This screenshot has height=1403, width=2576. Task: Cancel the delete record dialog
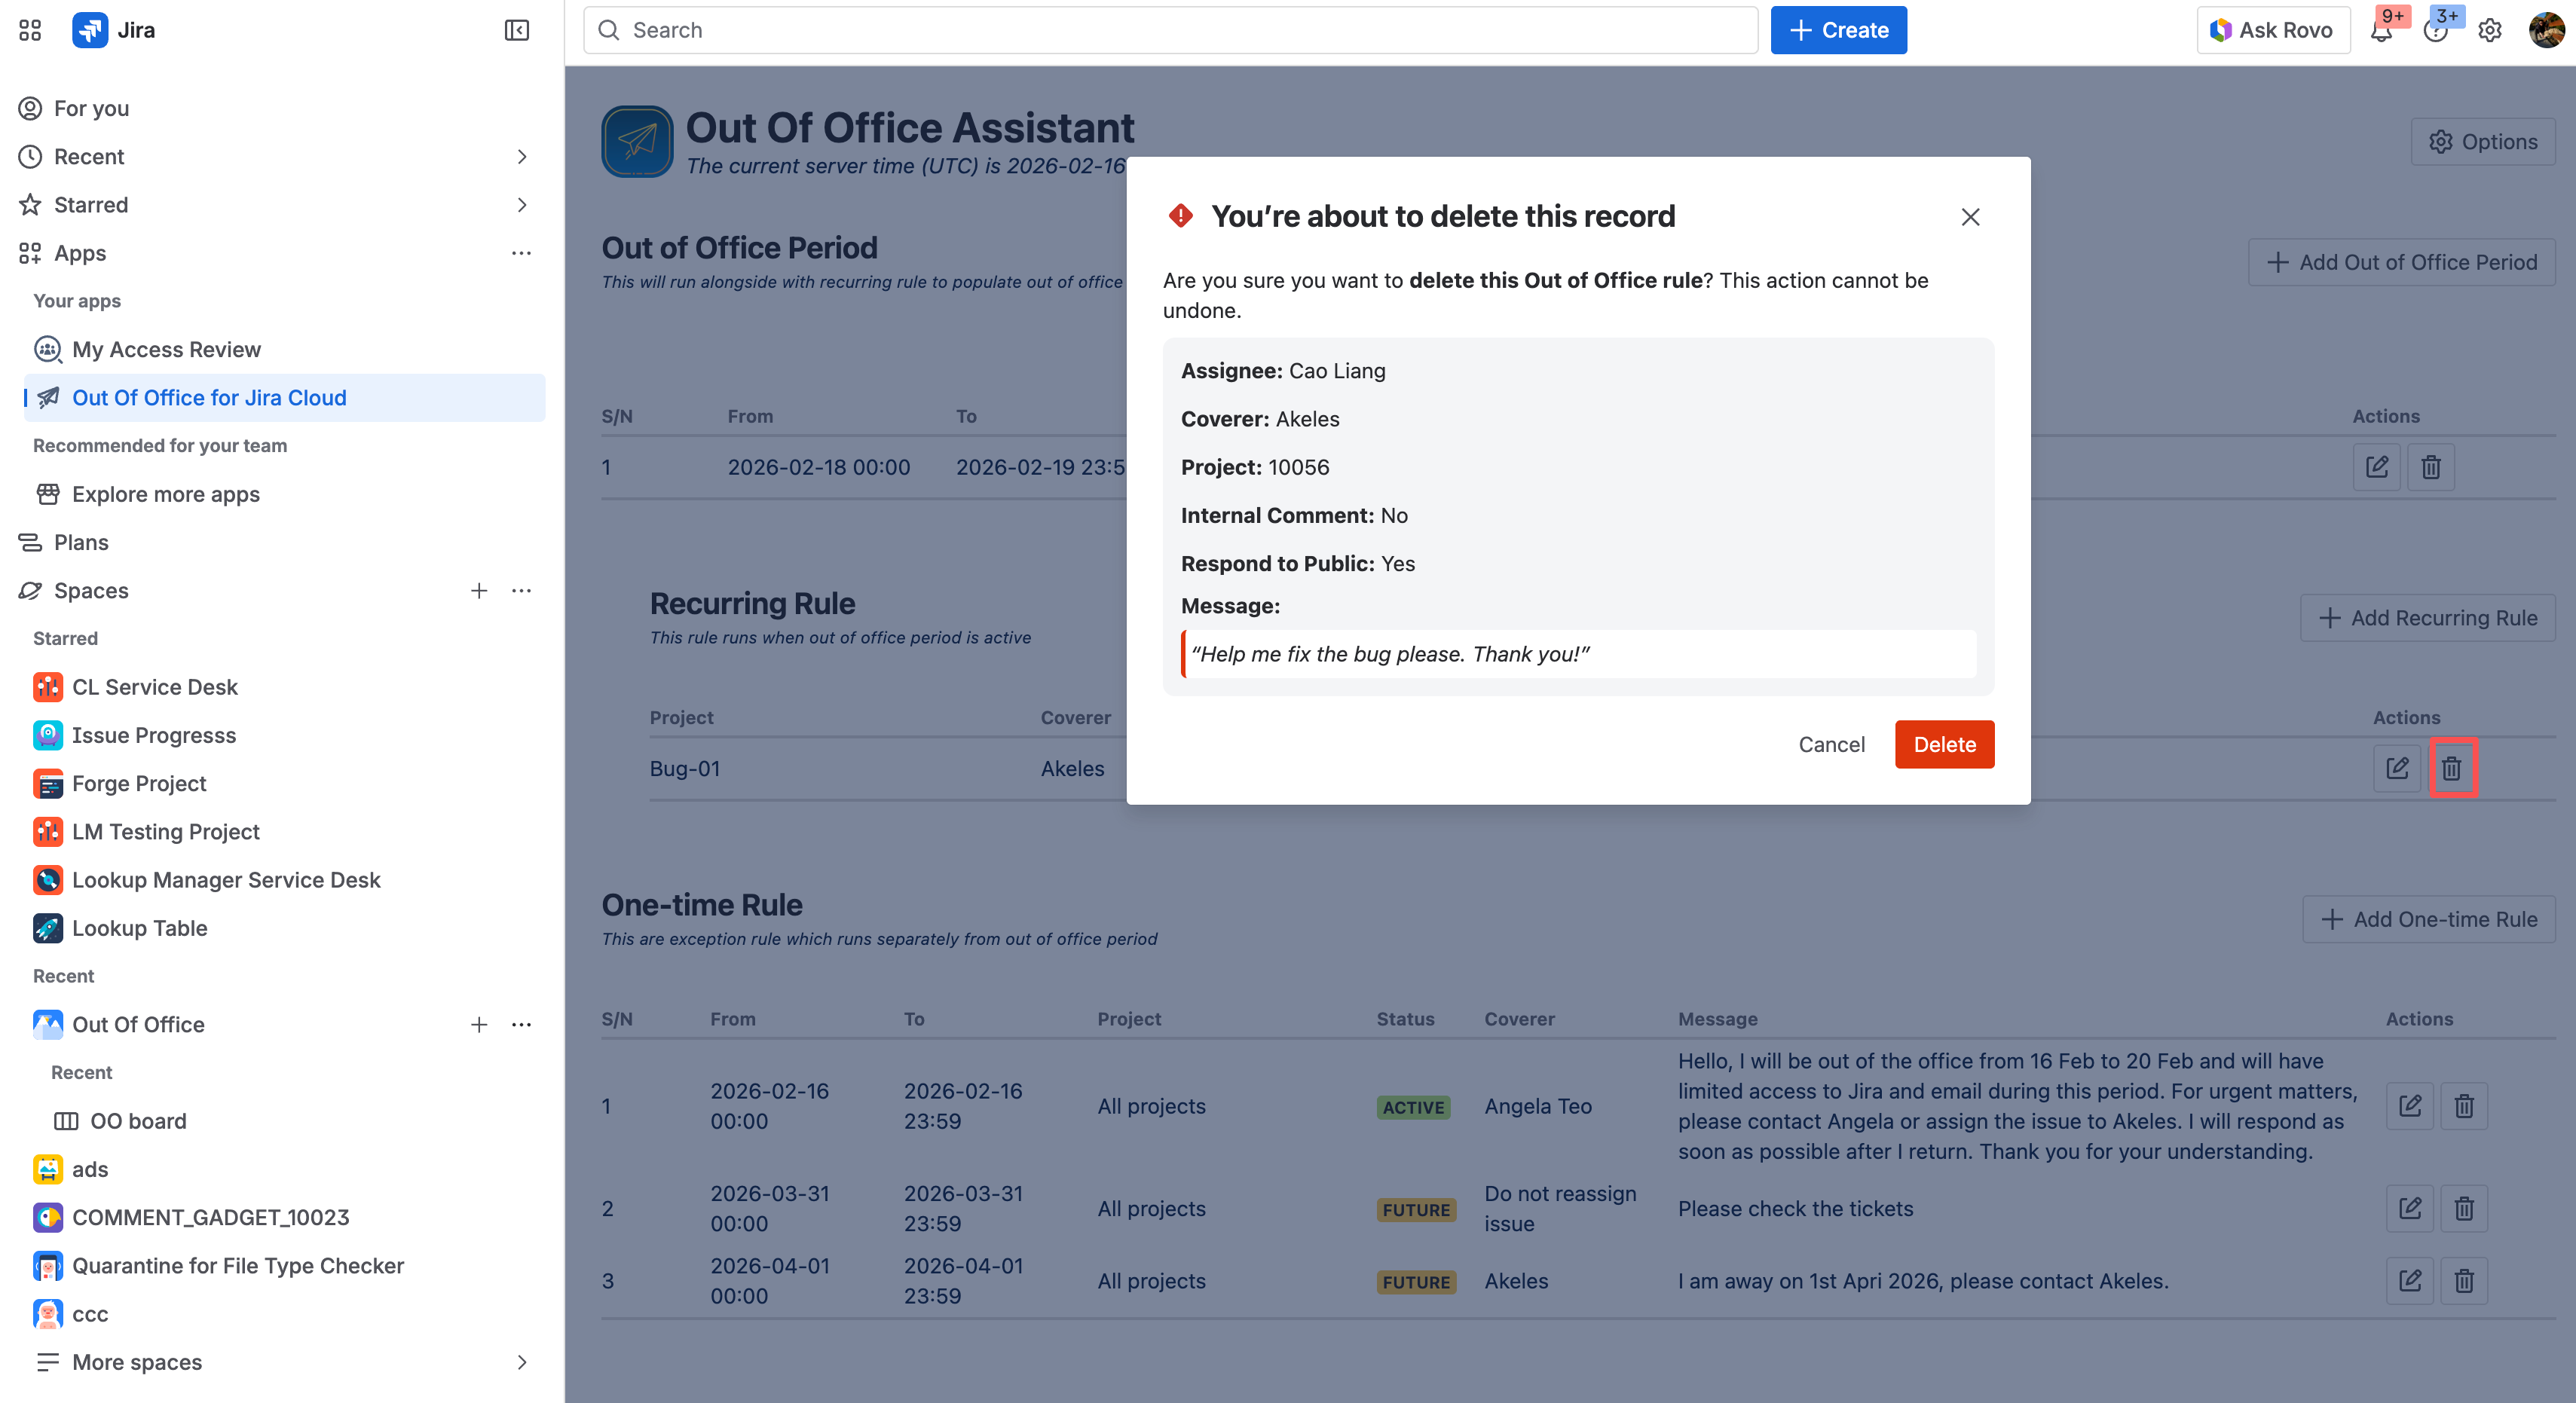pos(1830,744)
